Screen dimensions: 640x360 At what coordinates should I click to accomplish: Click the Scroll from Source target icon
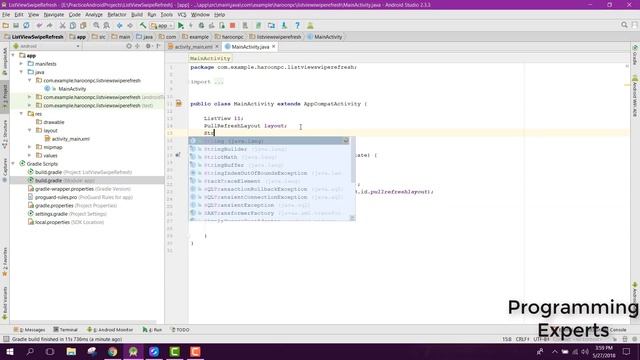tap(129, 46)
